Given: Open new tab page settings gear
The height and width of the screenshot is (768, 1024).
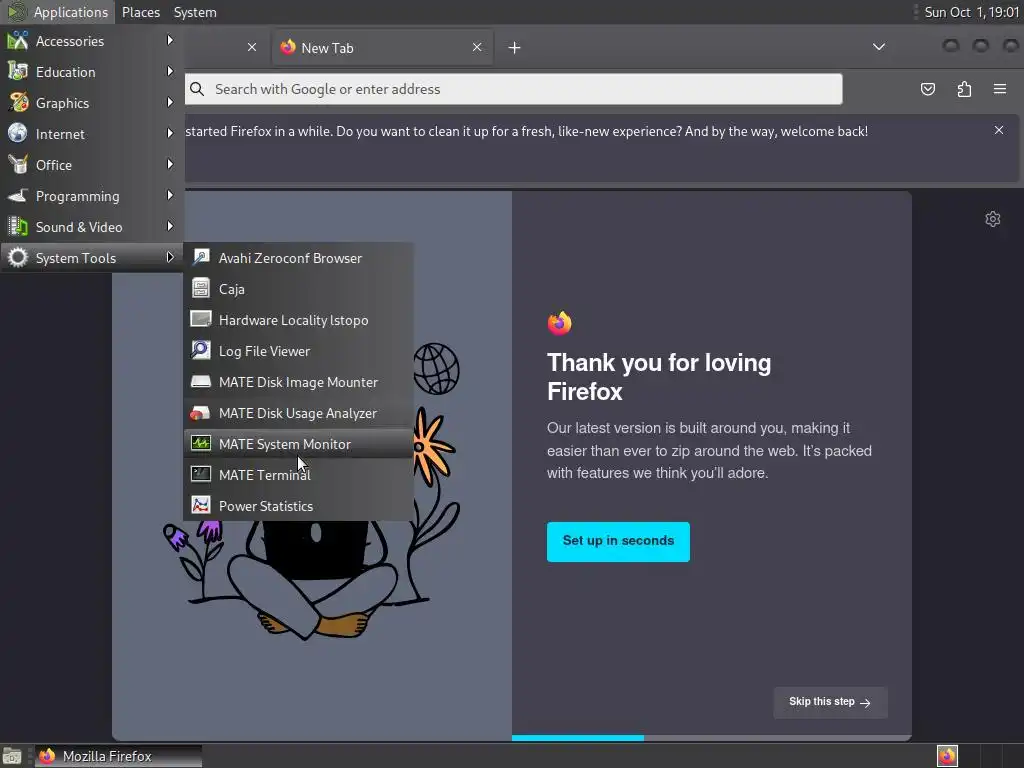Looking at the screenshot, I should 993,219.
